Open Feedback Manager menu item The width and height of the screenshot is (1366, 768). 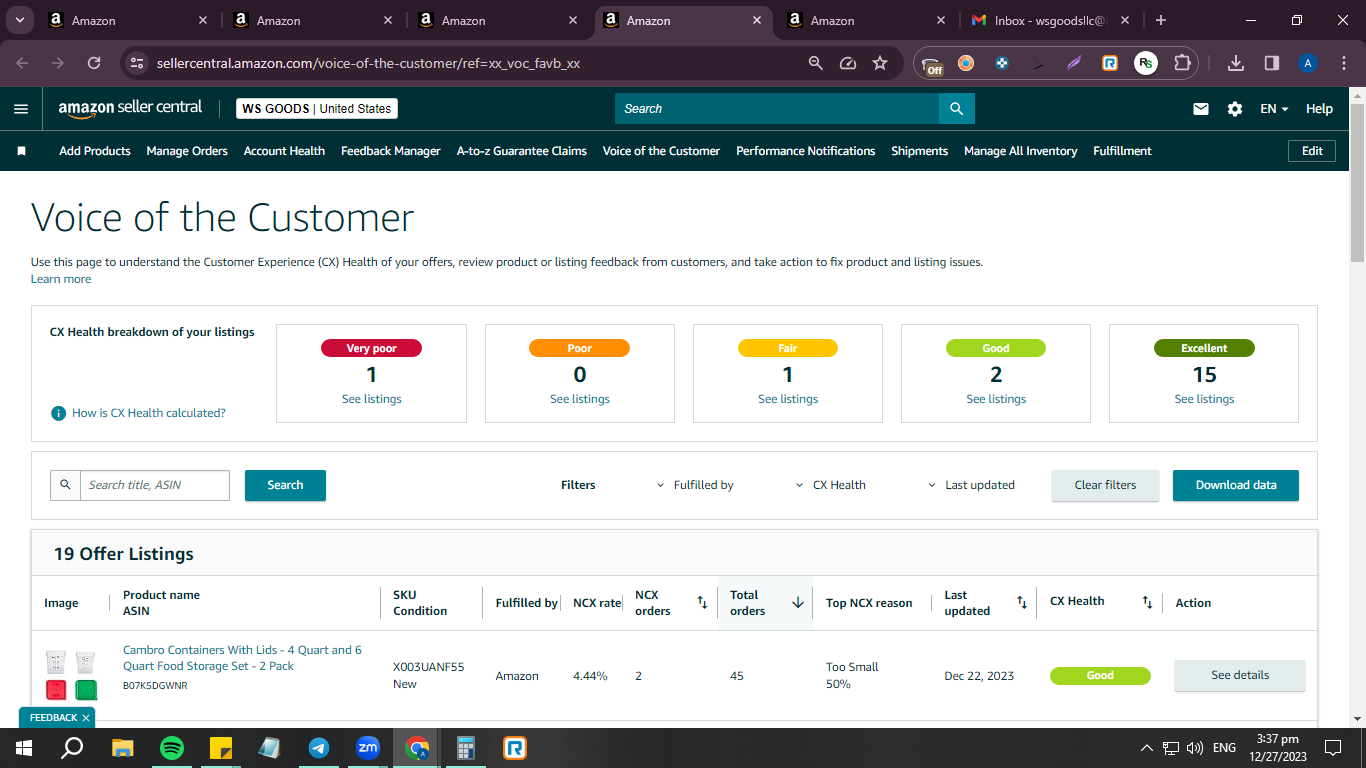391,151
